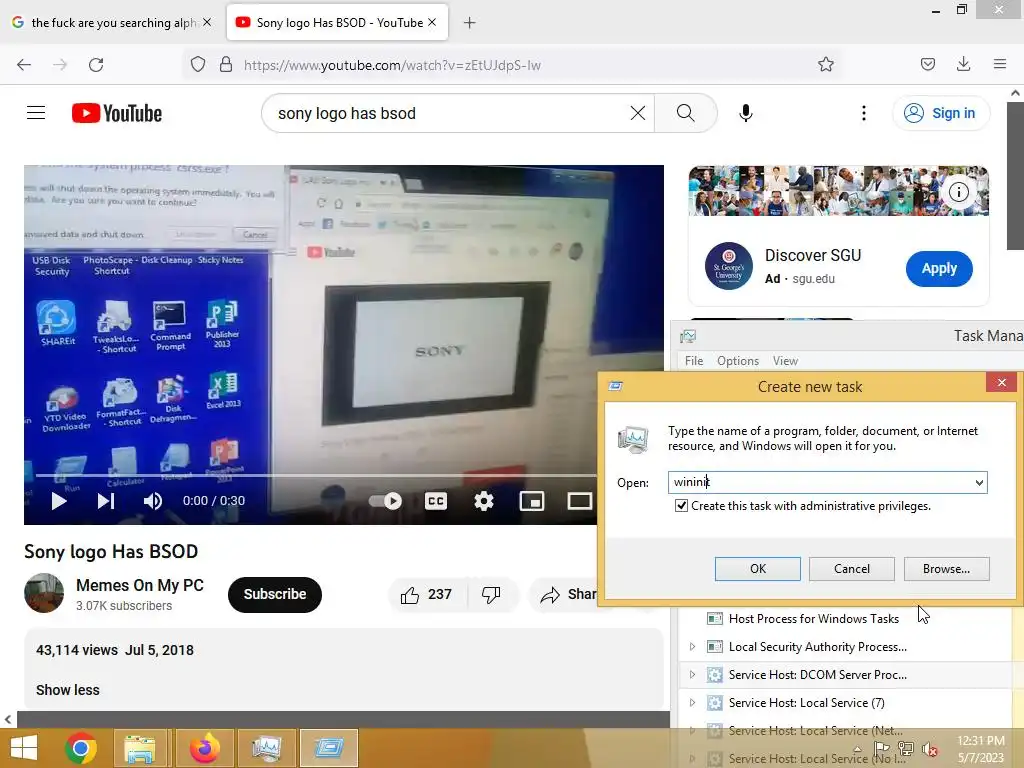This screenshot has width=1024, height=768.
Task: Like the video with thumbs up
Action: [x=426, y=595]
